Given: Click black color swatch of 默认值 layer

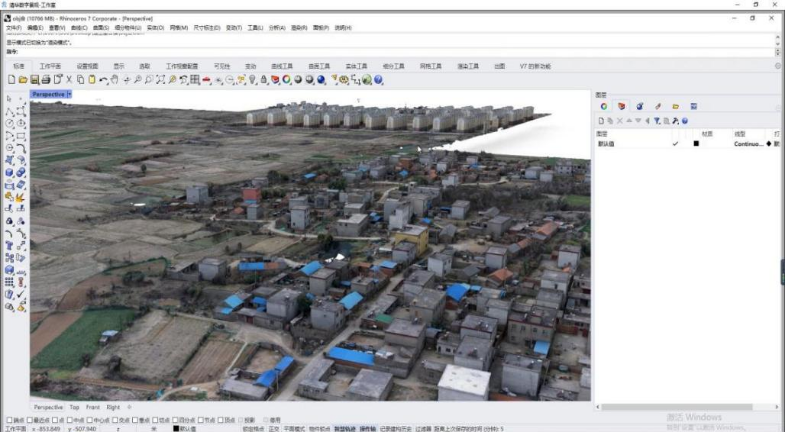Looking at the screenshot, I should click(696, 144).
